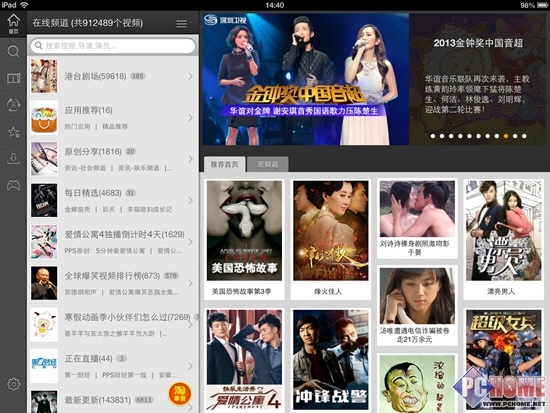The image size is (550, 413).
Task: Click the 2013金钟奖中国音超 headline text
Action: pyautogui.click(x=478, y=43)
